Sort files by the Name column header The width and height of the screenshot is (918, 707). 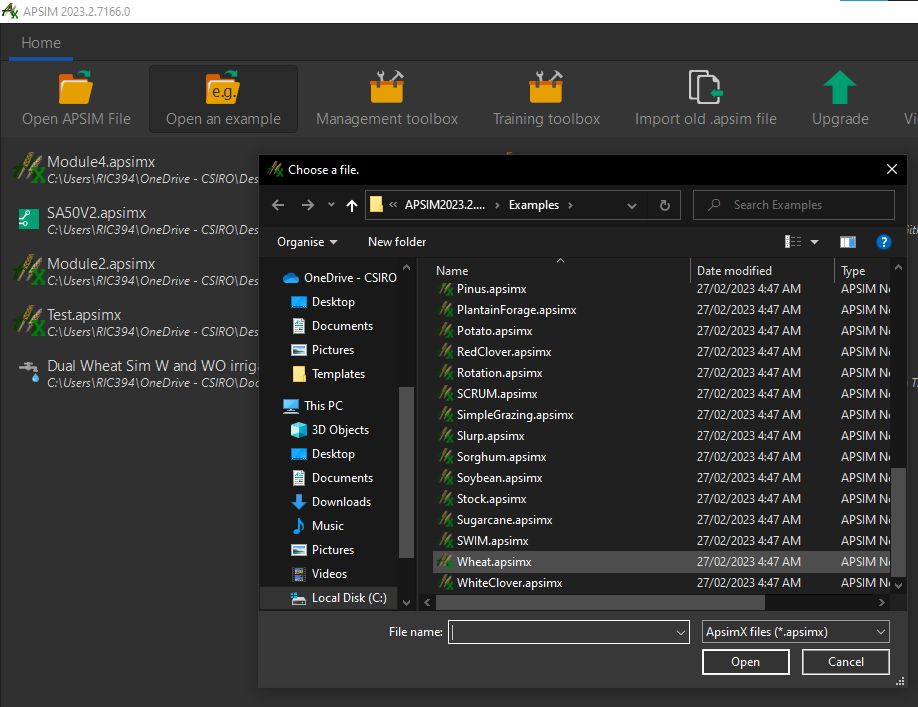pos(451,270)
